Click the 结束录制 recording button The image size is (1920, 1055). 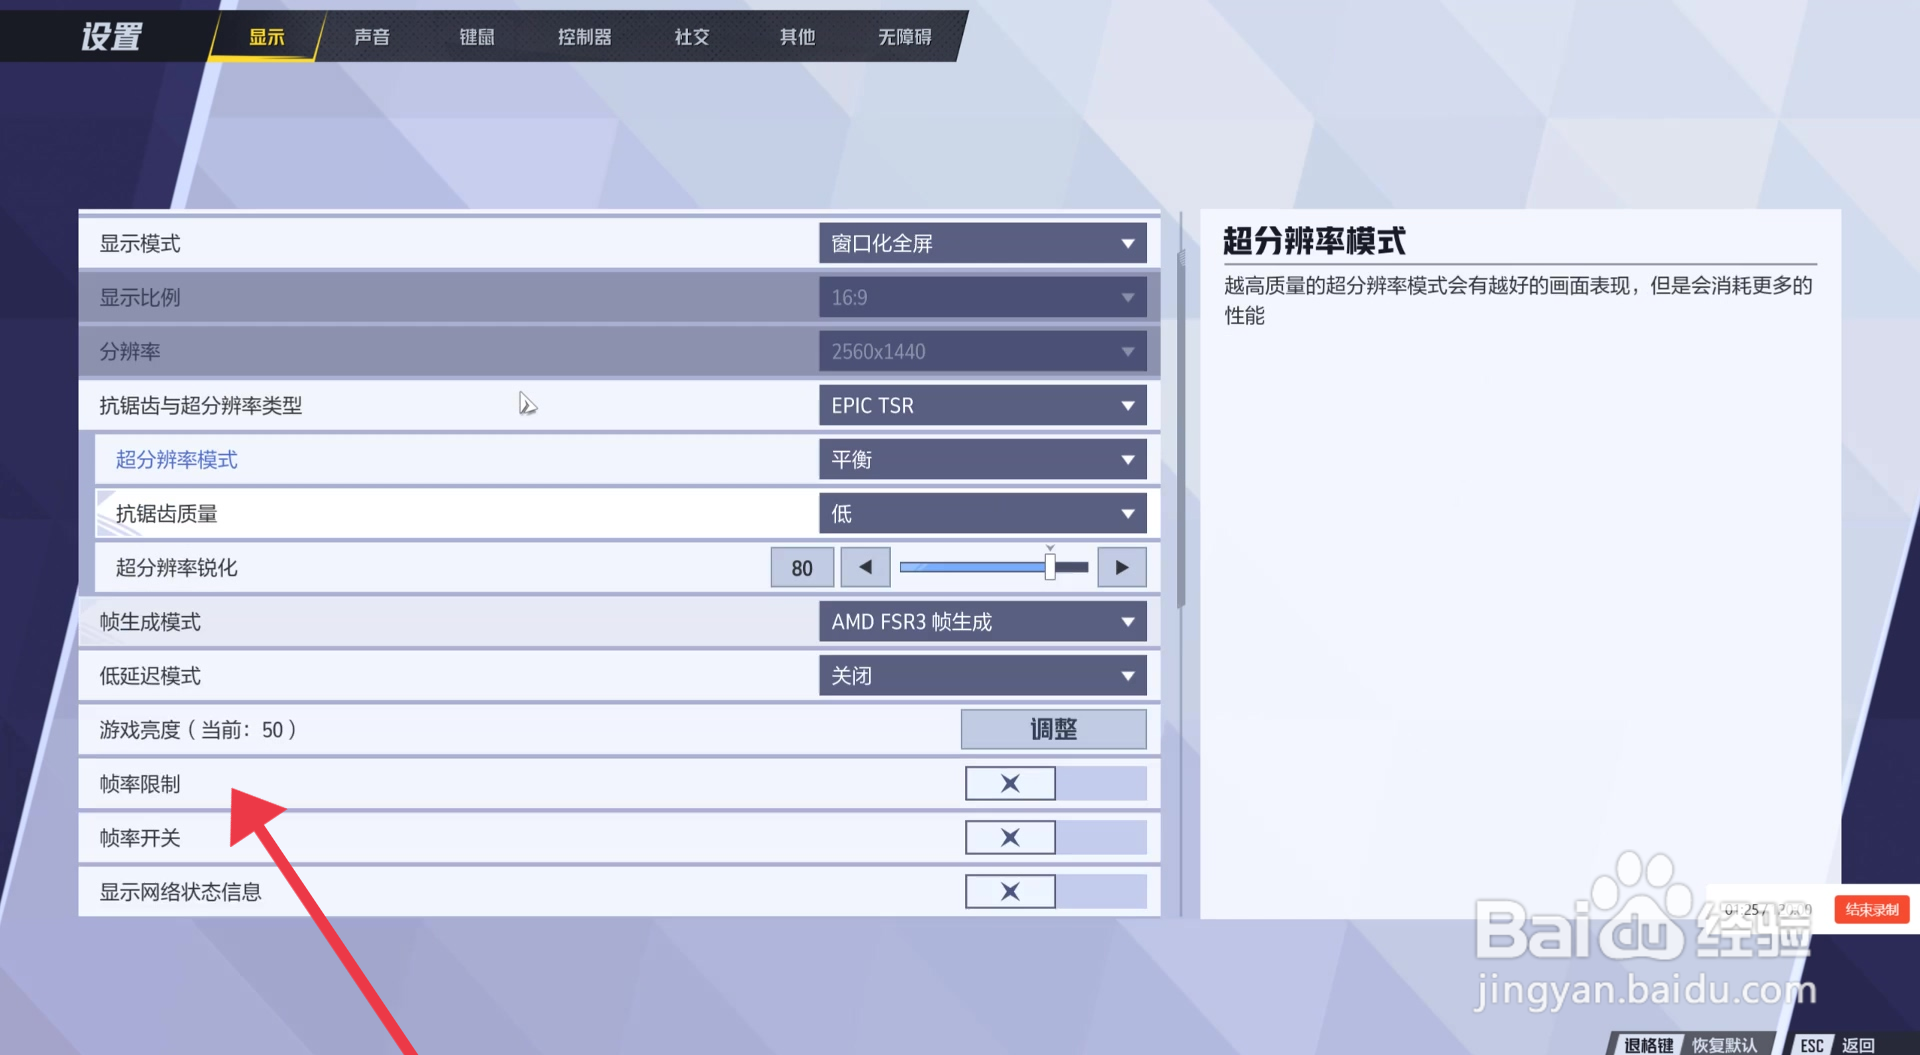pos(1872,909)
